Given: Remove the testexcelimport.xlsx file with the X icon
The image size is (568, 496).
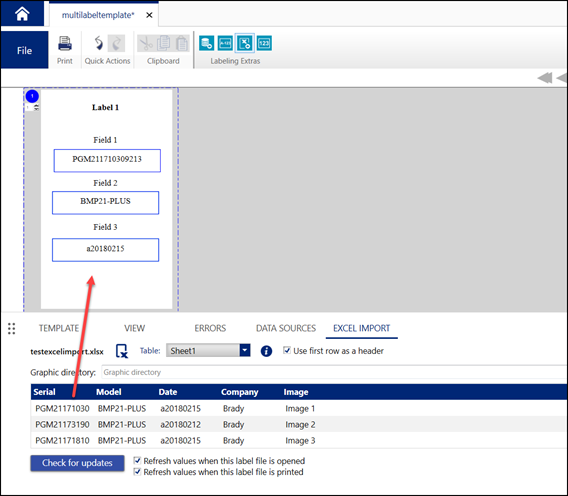Looking at the screenshot, I should (x=122, y=351).
